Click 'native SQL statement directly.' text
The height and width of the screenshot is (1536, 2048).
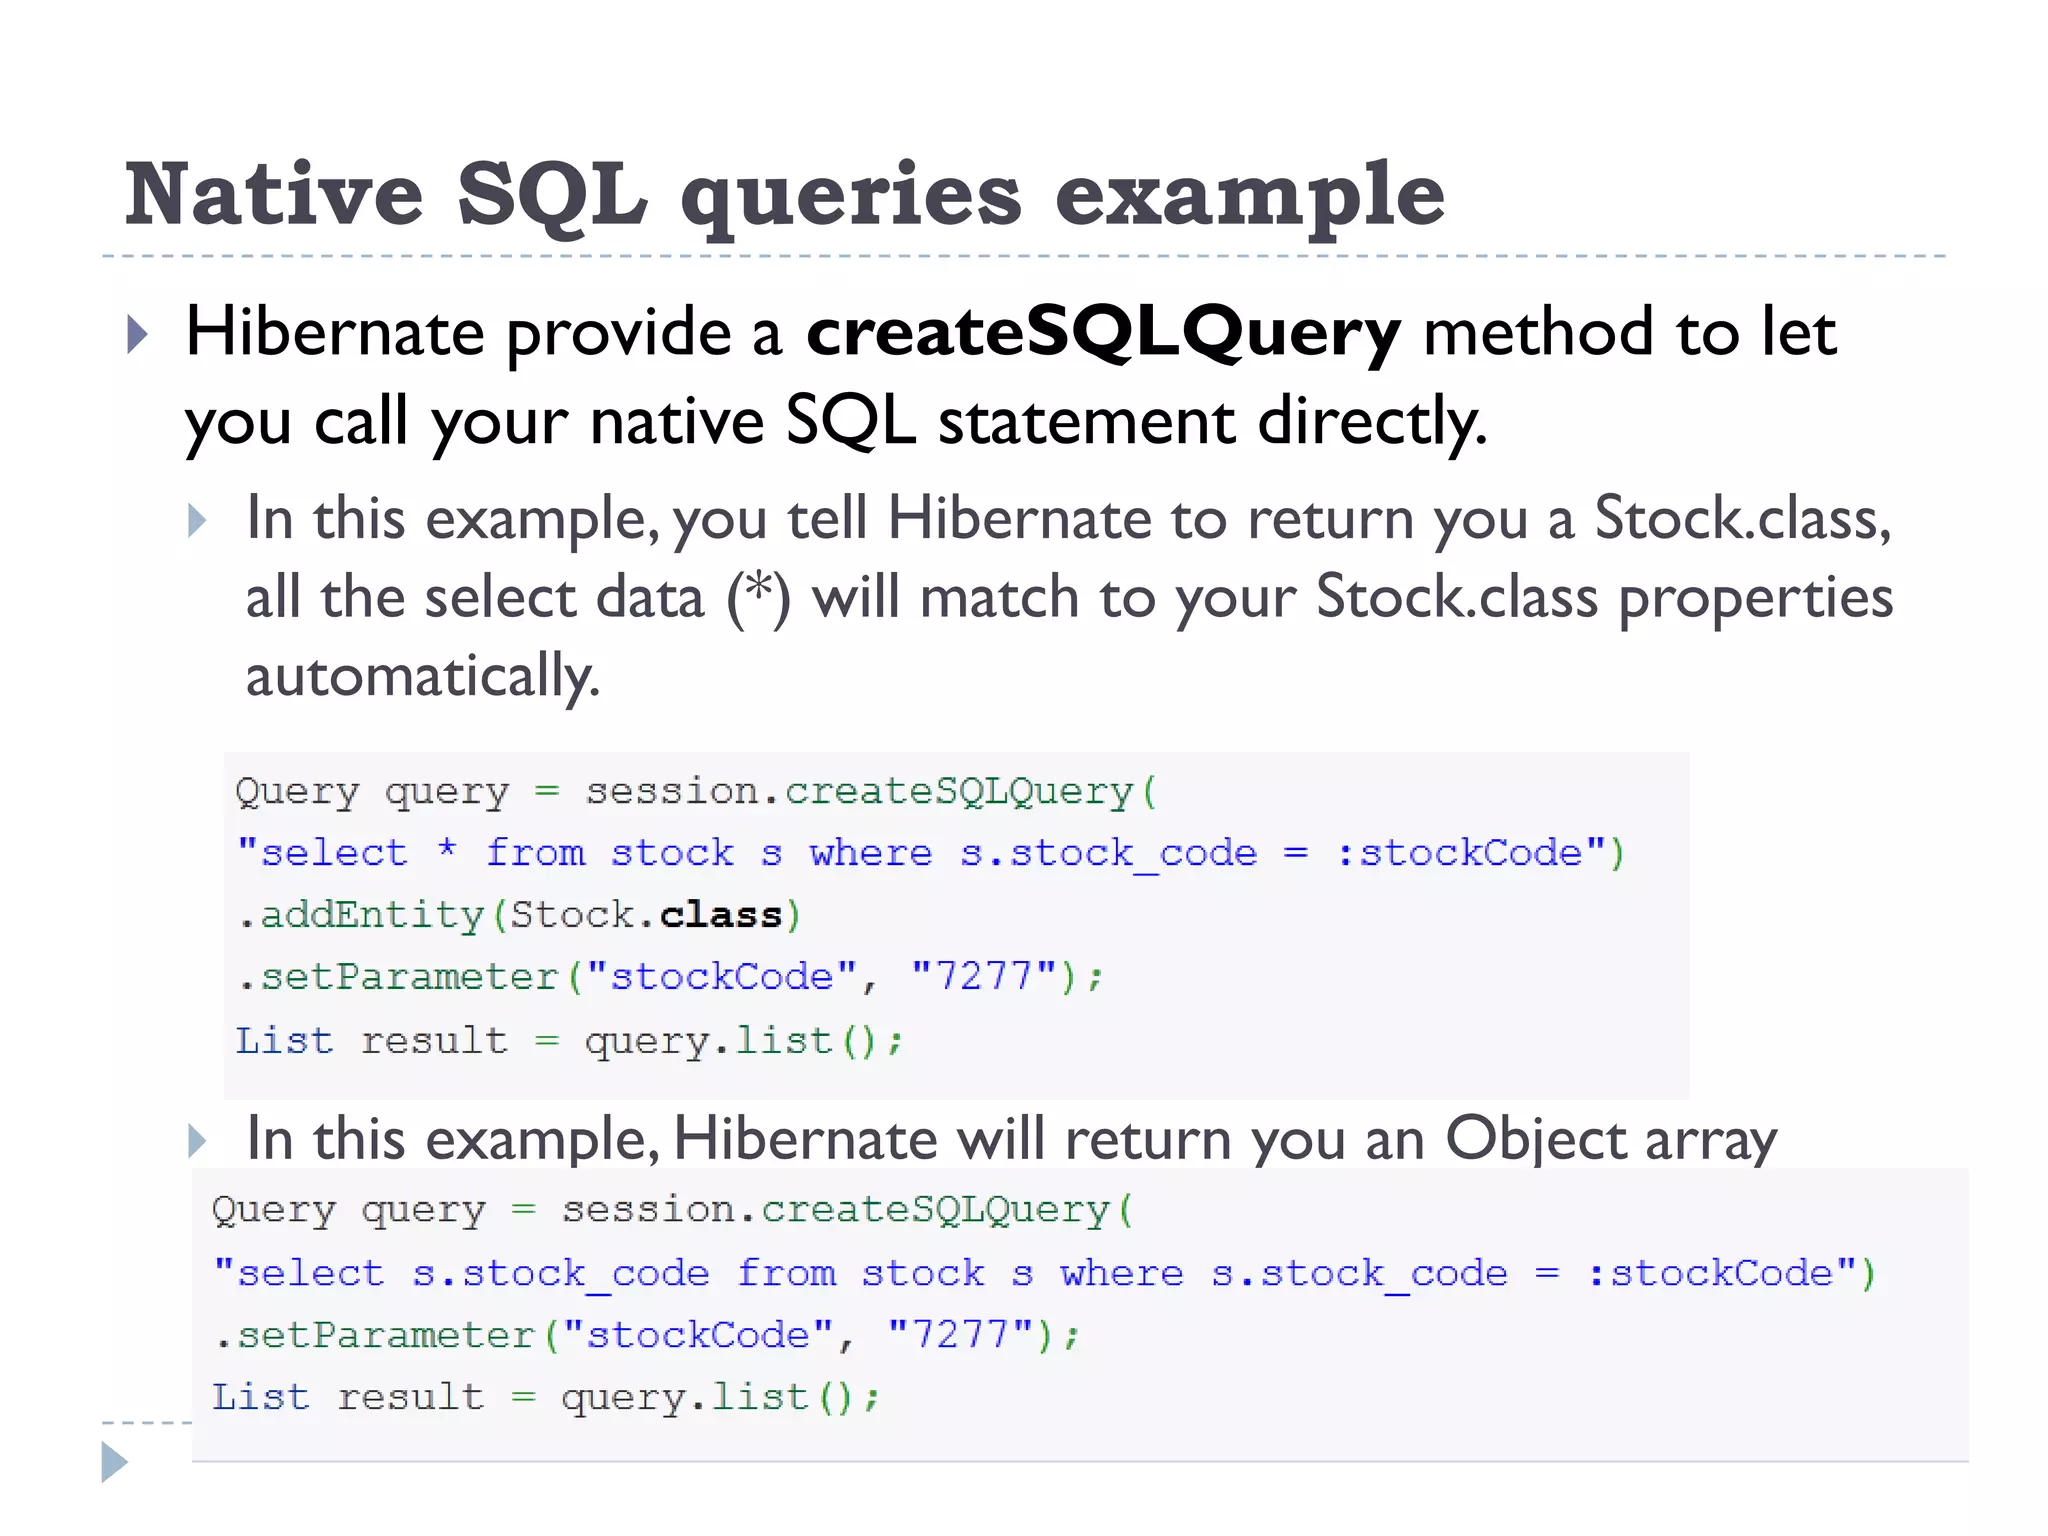pyautogui.click(x=1037, y=421)
